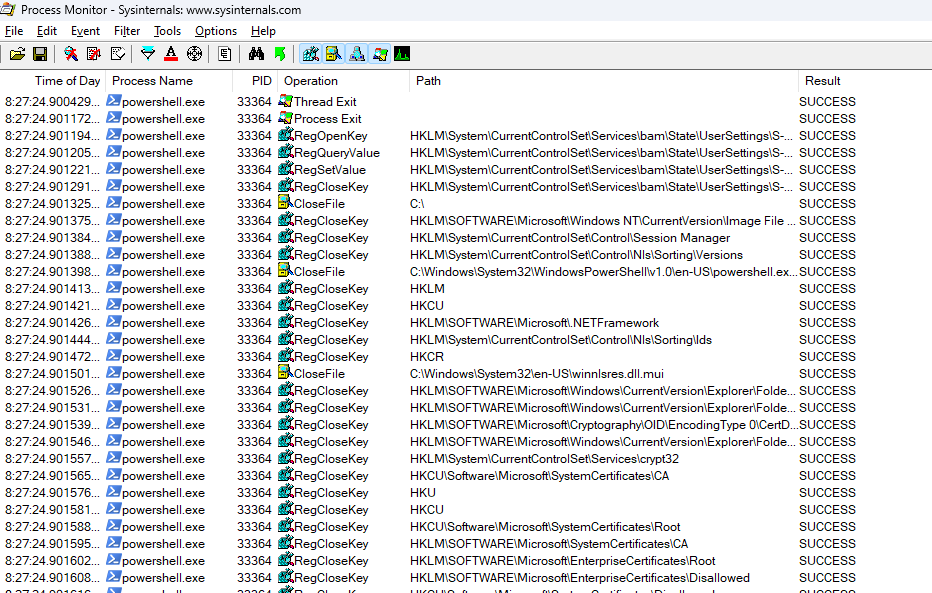
Task: Select the HKCU SystemCertificates\CA path
Action: coord(540,476)
